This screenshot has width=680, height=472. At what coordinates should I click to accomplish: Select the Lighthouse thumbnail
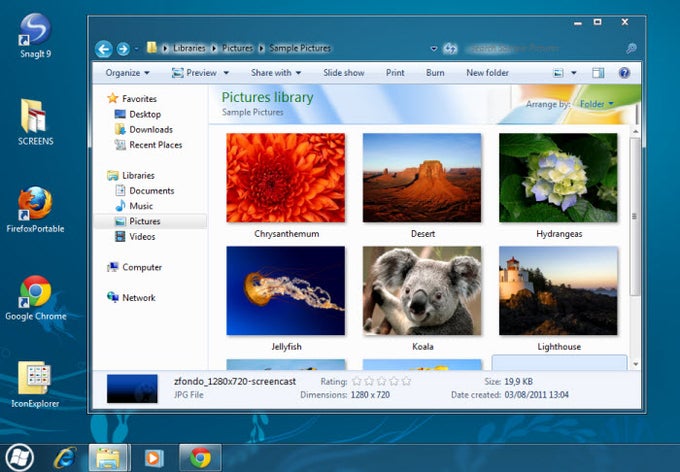point(559,291)
